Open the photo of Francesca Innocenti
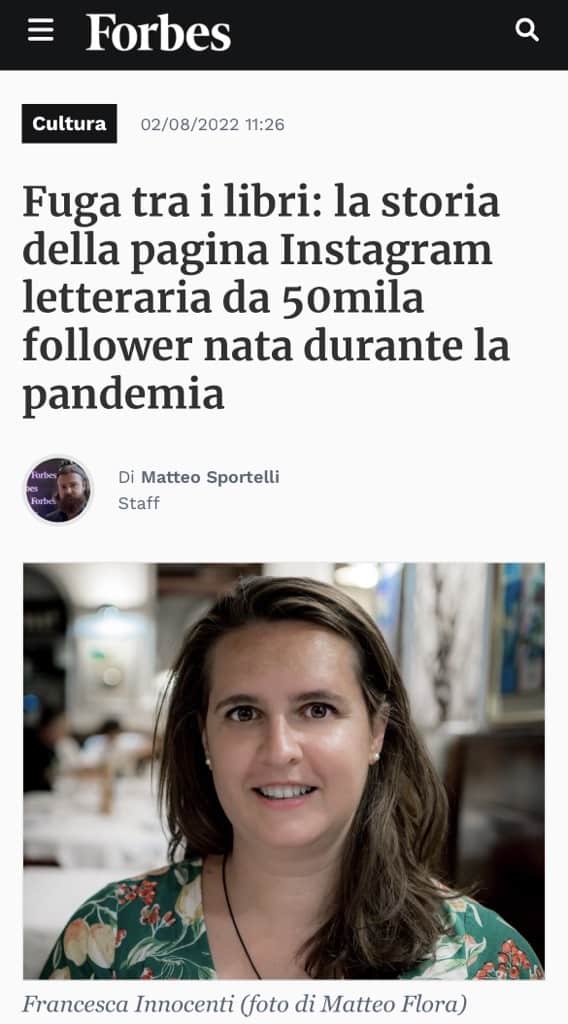 point(284,771)
